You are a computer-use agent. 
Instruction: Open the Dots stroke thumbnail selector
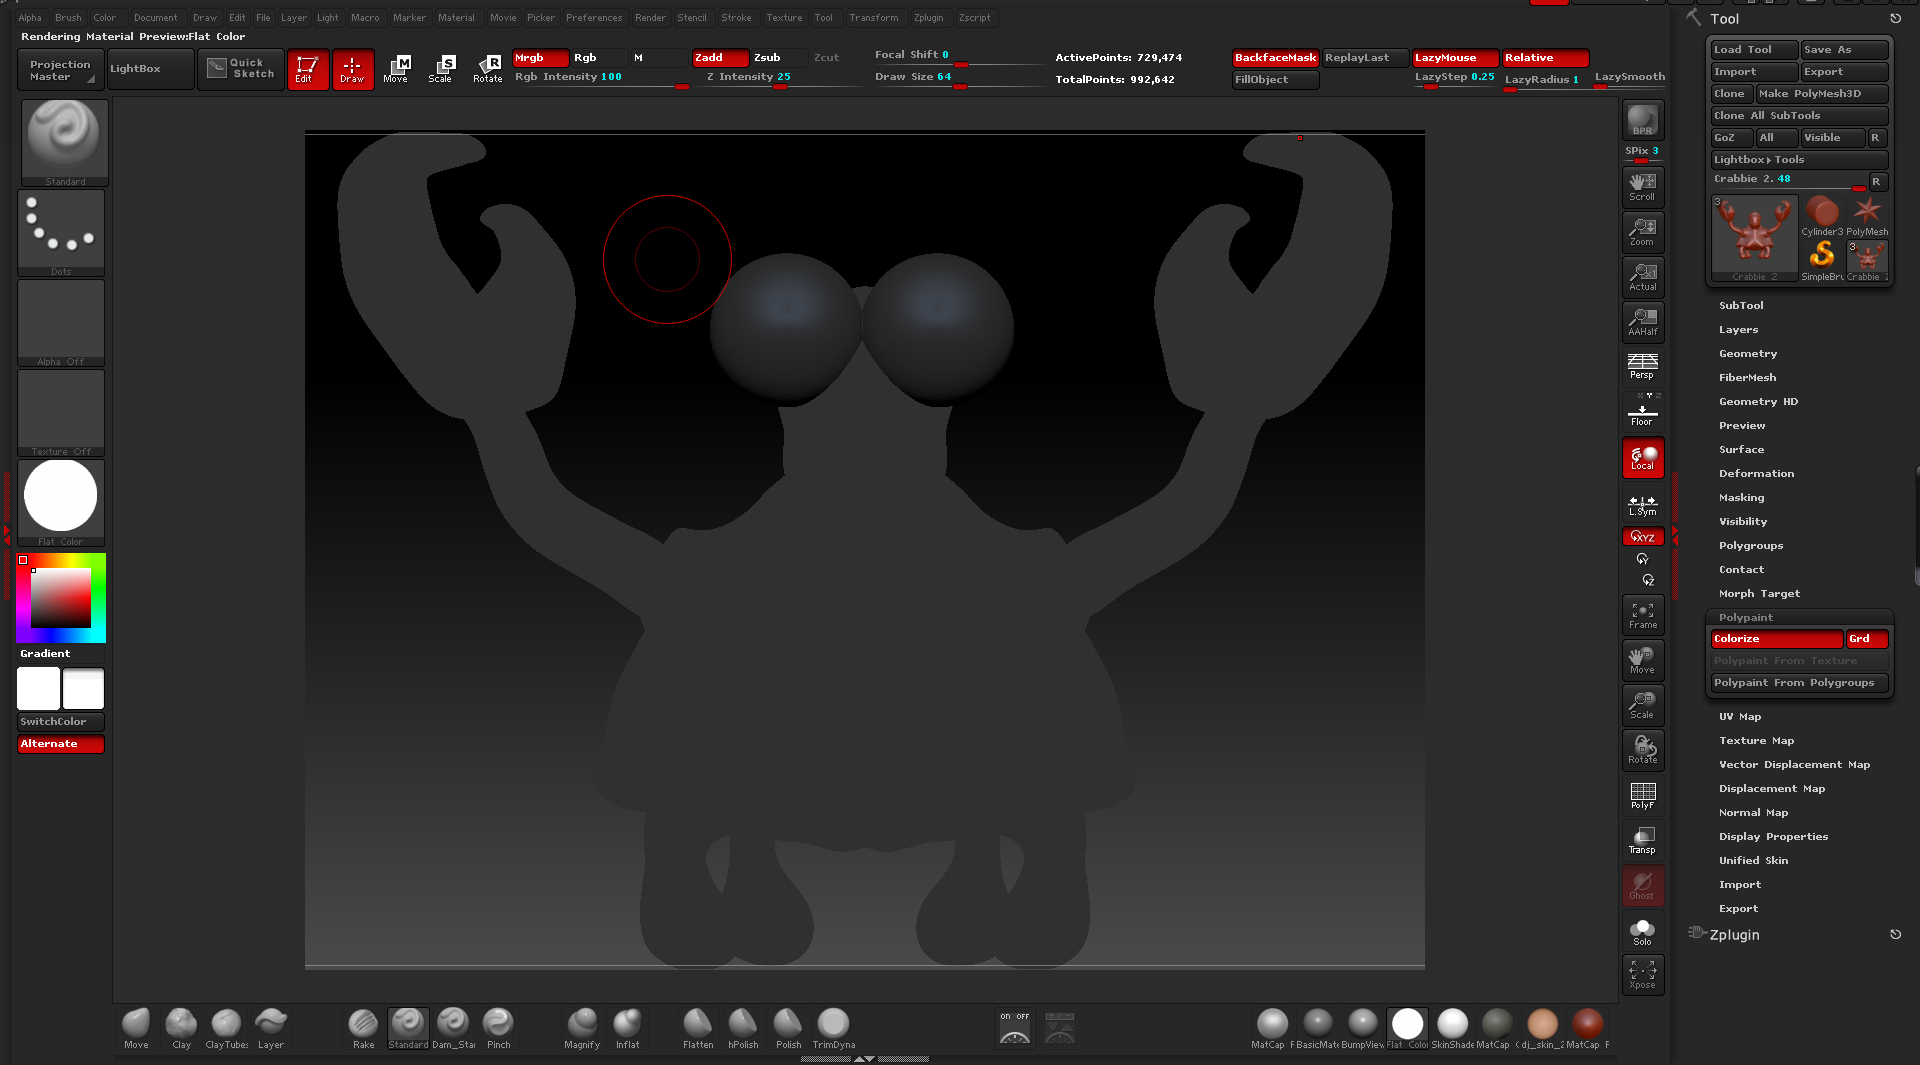pos(61,233)
